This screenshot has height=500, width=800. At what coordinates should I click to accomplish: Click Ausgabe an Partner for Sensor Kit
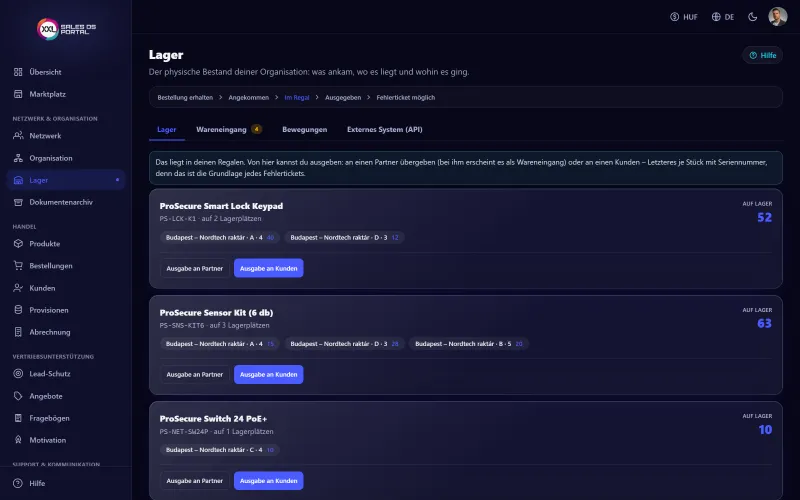coord(194,374)
